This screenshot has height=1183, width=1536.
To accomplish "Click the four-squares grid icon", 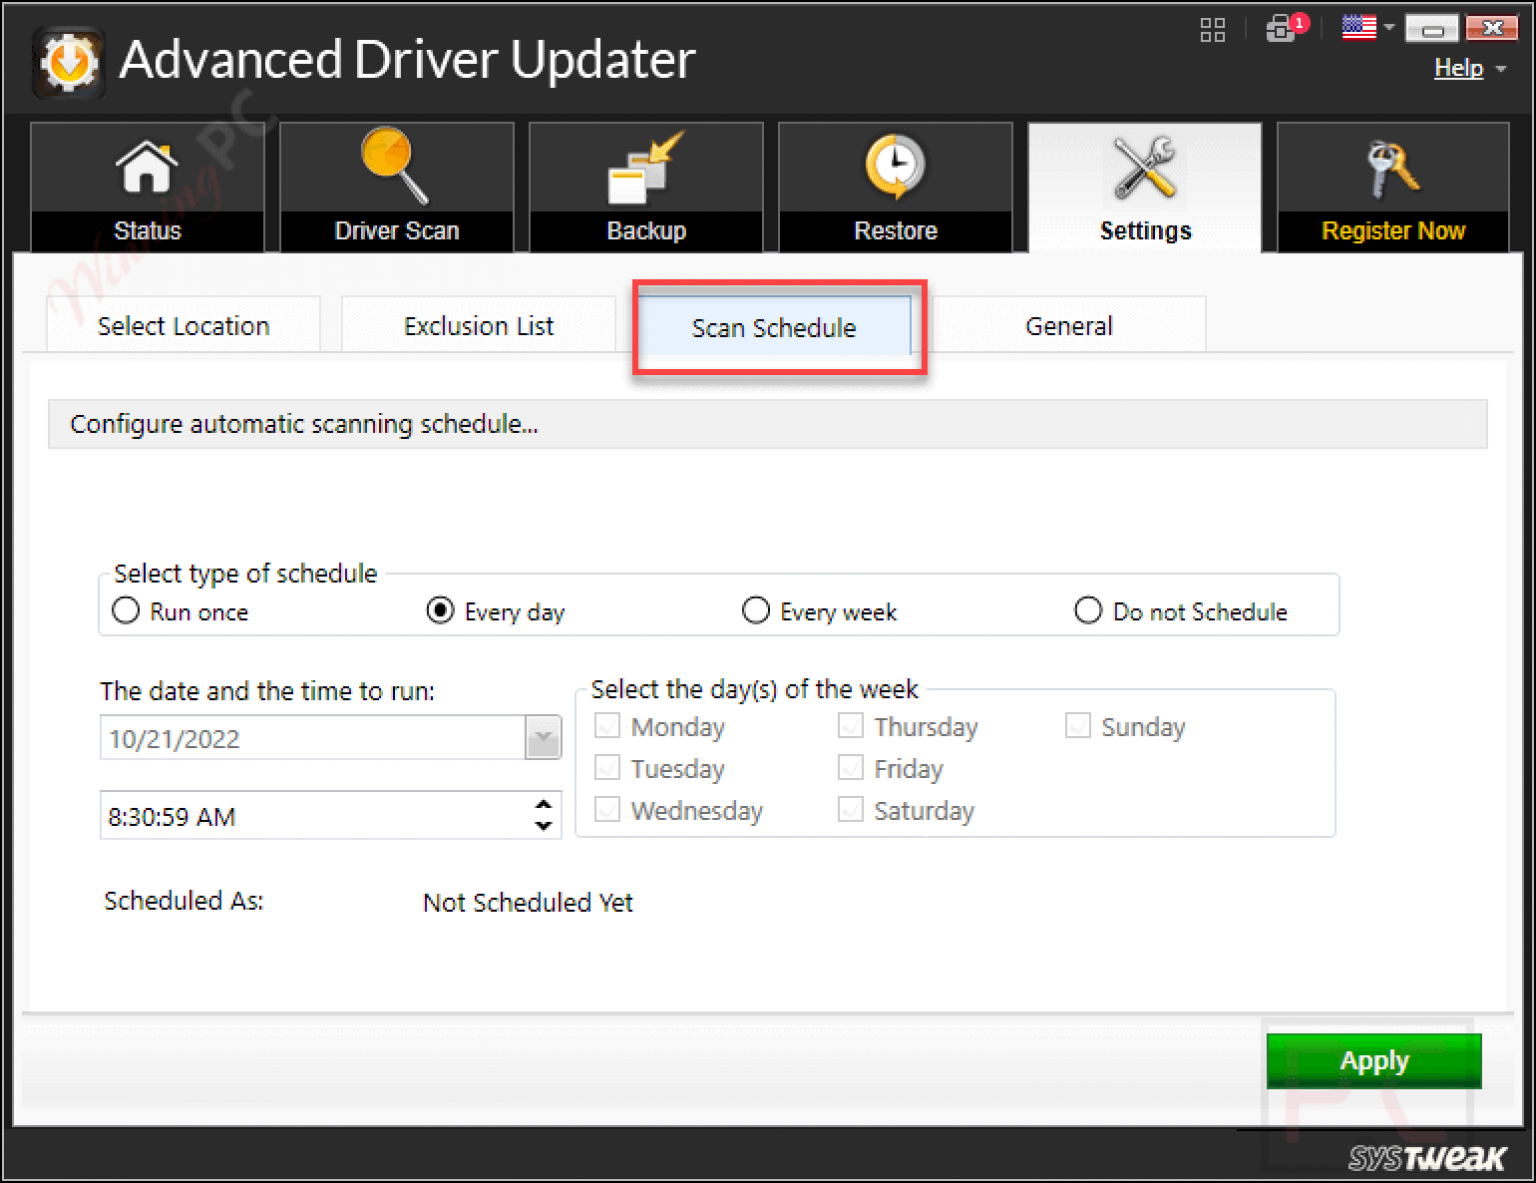I will coord(1213,29).
